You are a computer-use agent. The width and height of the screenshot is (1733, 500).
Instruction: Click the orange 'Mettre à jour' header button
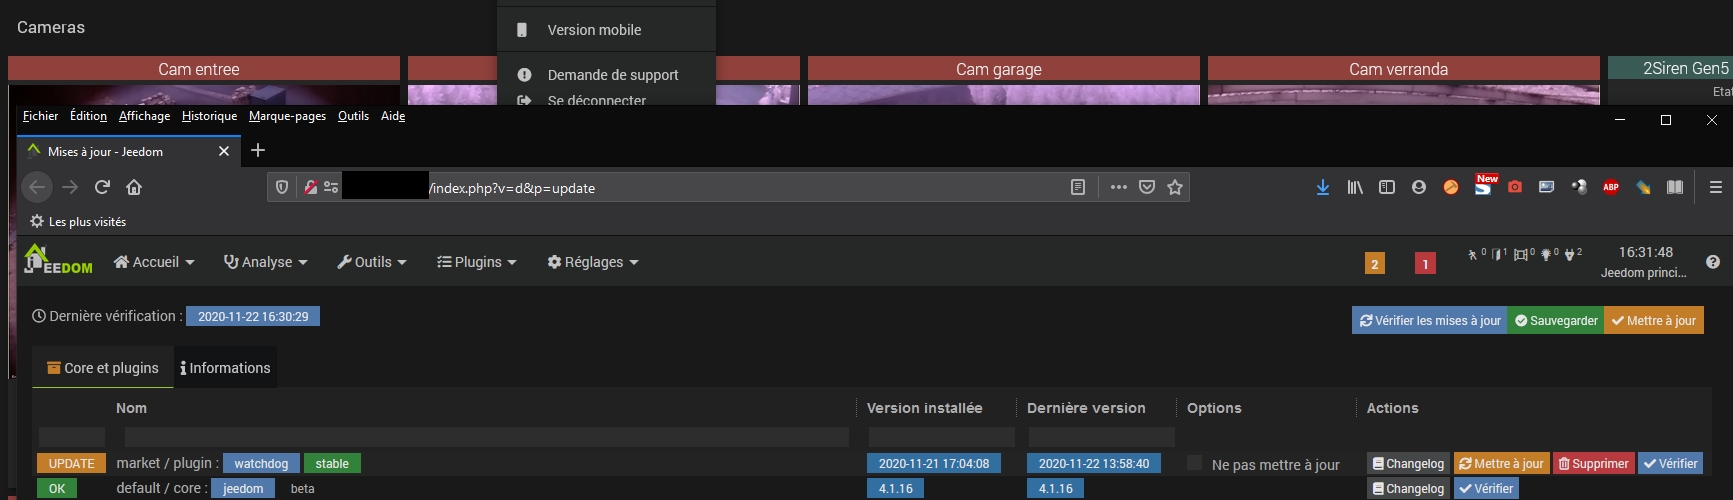(x=1653, y=320)
